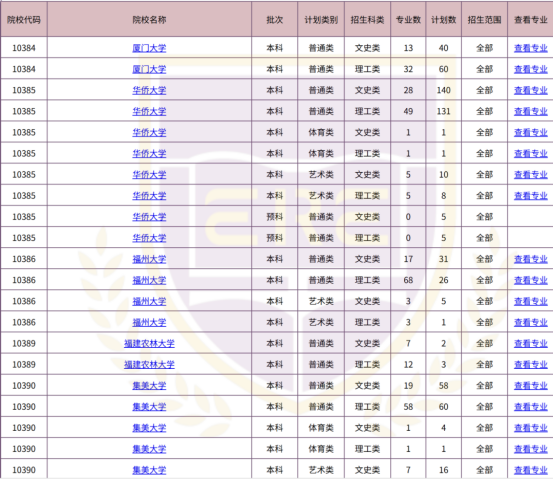Open 福州大学 link with 17 majors

click(x=149, y=259)
